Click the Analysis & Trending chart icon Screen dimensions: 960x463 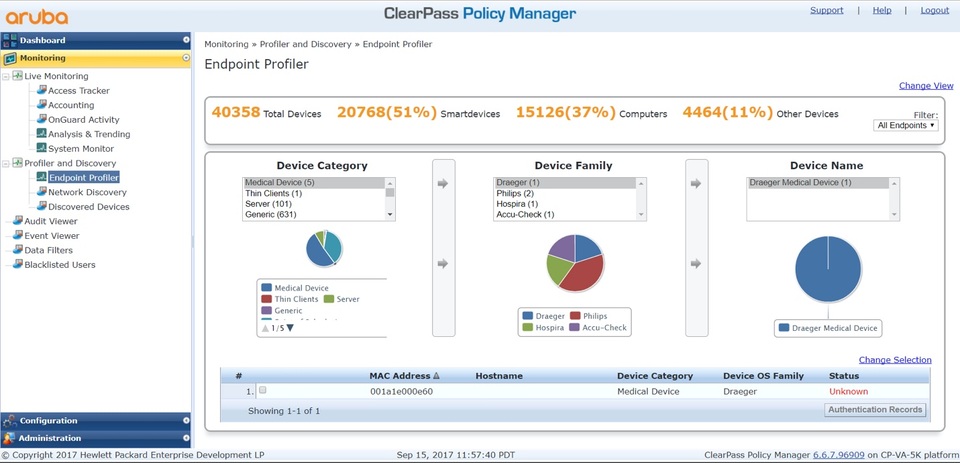(x=41, y=134)
